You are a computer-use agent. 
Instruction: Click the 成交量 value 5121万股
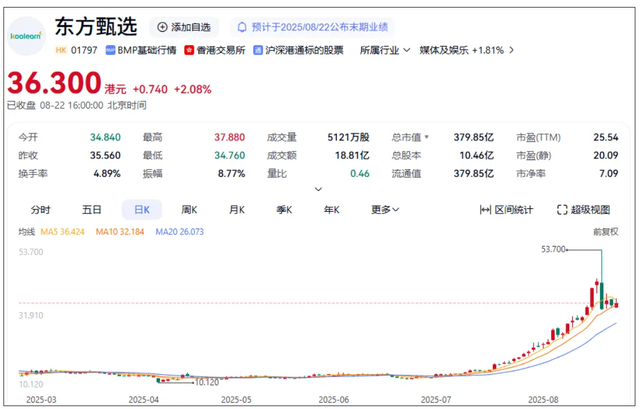point(348,137)
